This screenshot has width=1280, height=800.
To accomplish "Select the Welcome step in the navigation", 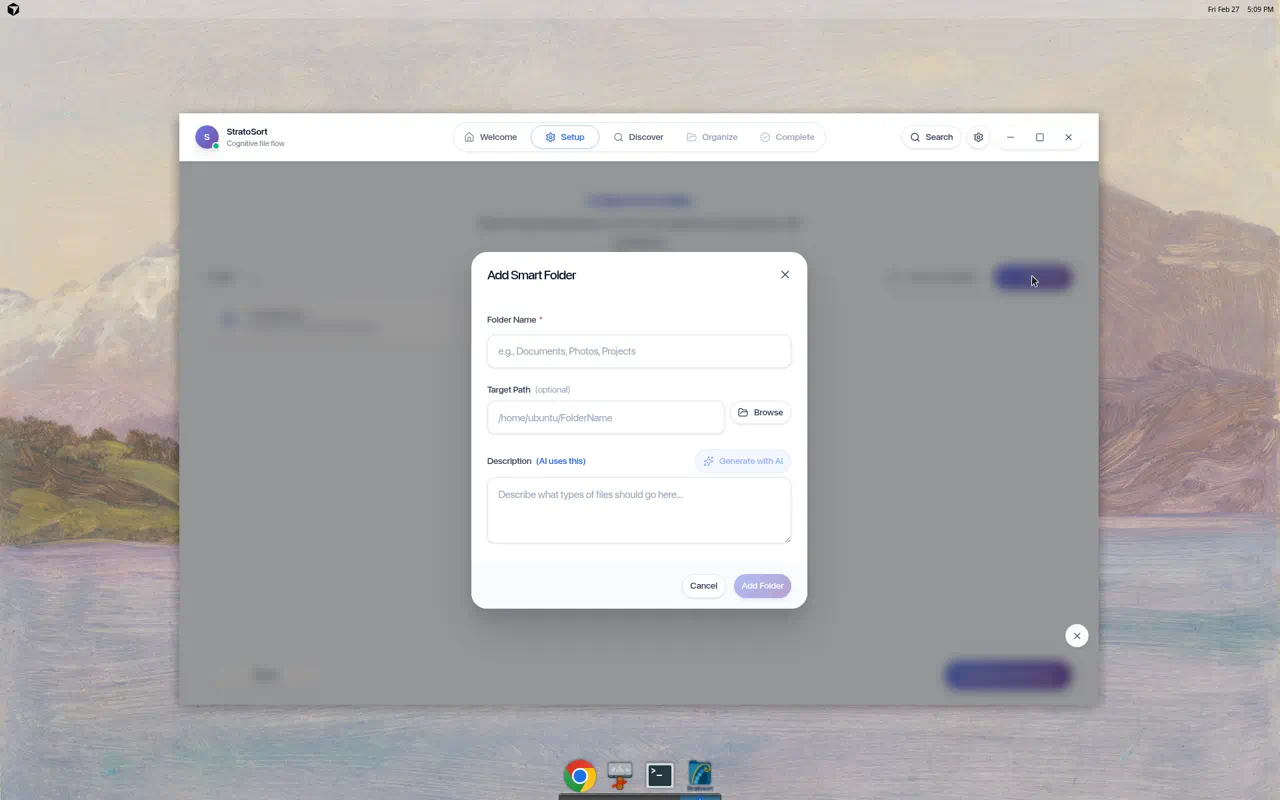I will click(489, 137).
